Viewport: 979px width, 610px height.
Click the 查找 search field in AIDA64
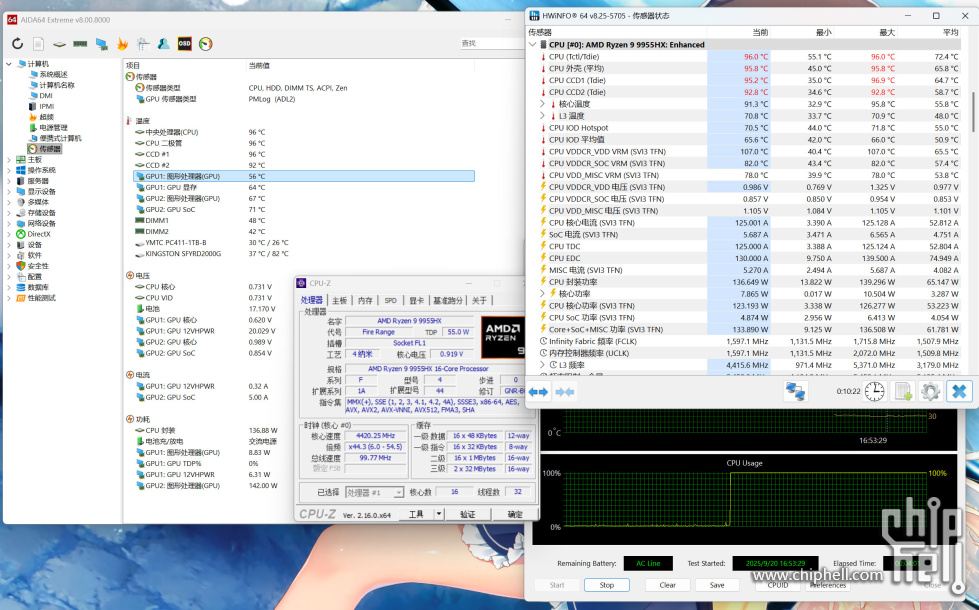[x=492, y=43]
